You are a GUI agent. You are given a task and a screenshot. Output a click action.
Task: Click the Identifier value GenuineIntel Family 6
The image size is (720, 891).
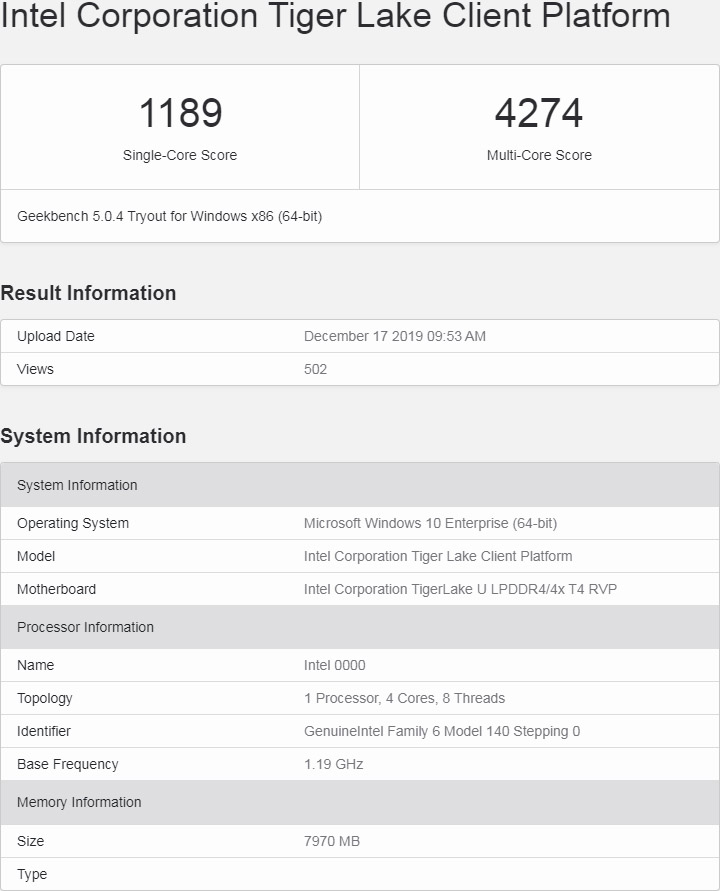442,731
